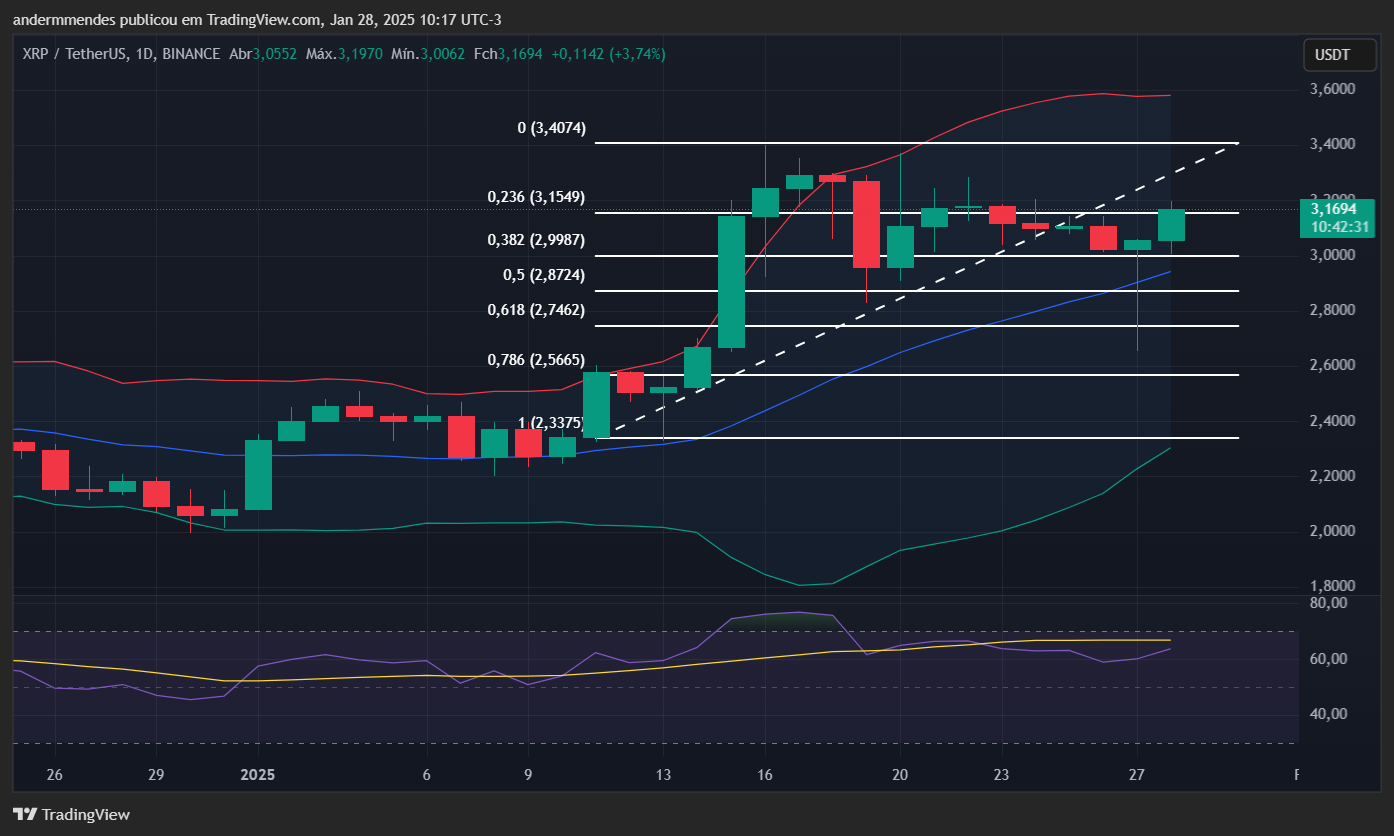Click the Fch closing value 3,1694 in header

(520, 54)
